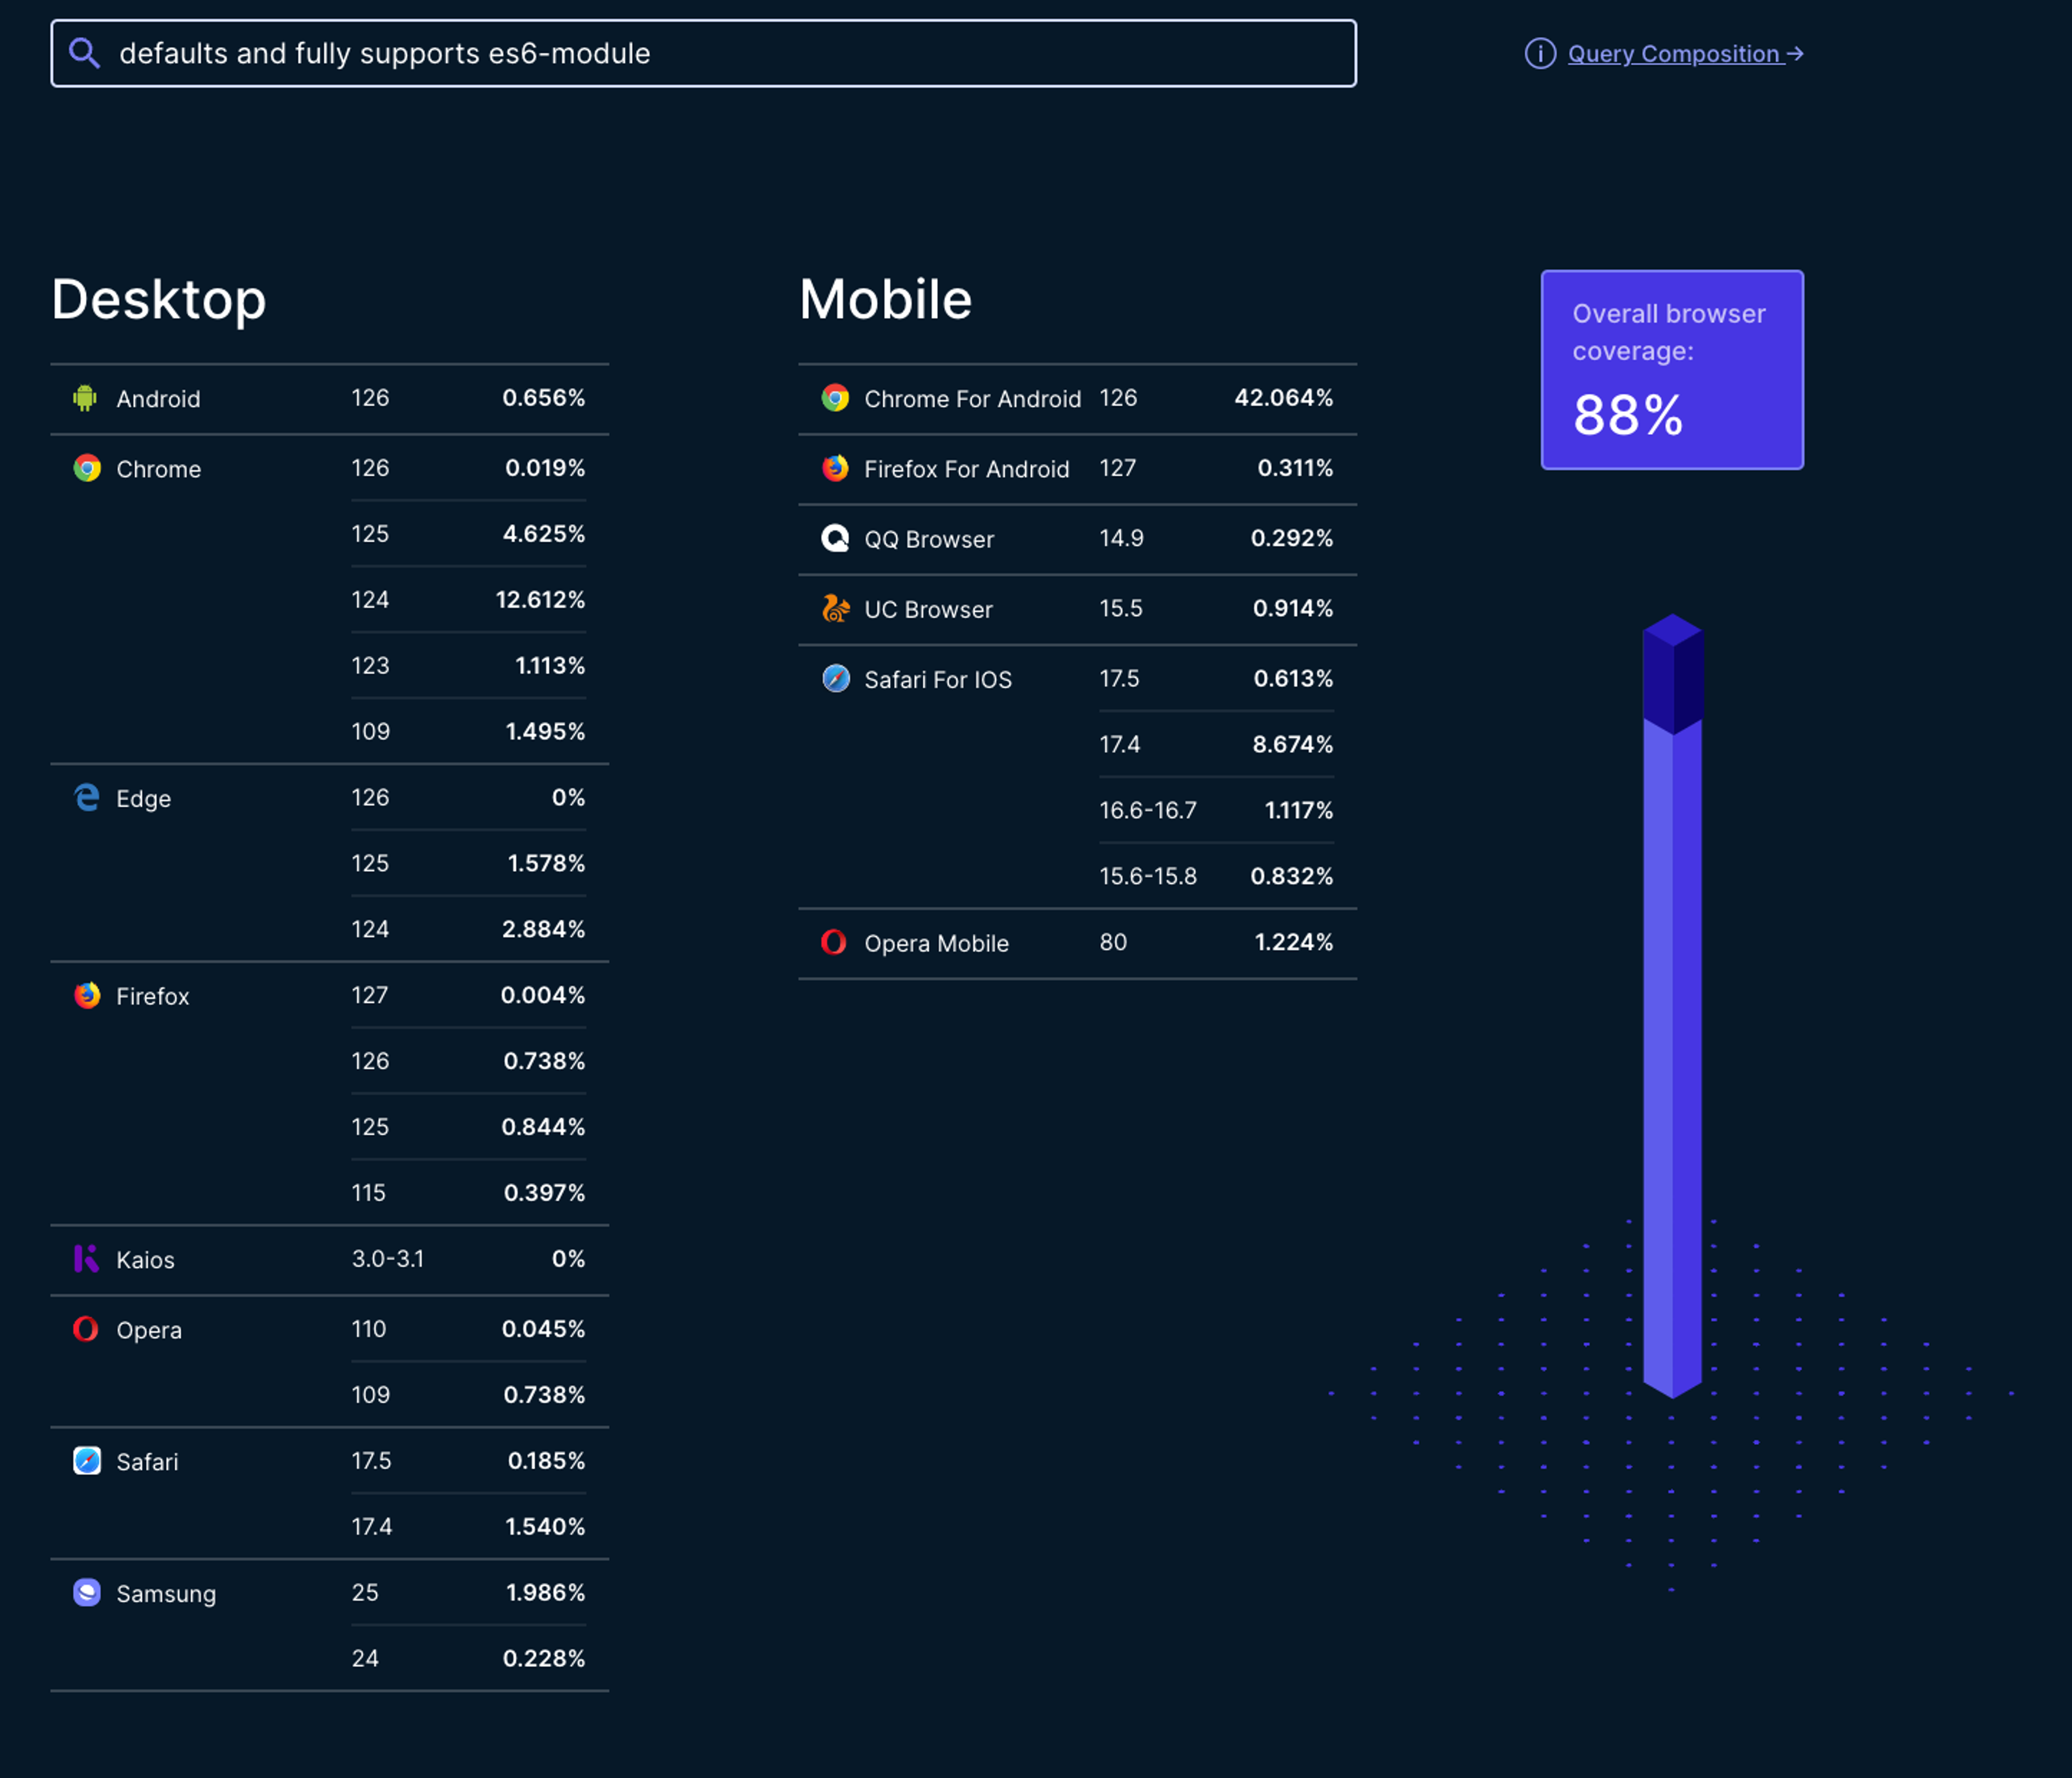Click the Chrome For Android icon

(x=835, y=398)
